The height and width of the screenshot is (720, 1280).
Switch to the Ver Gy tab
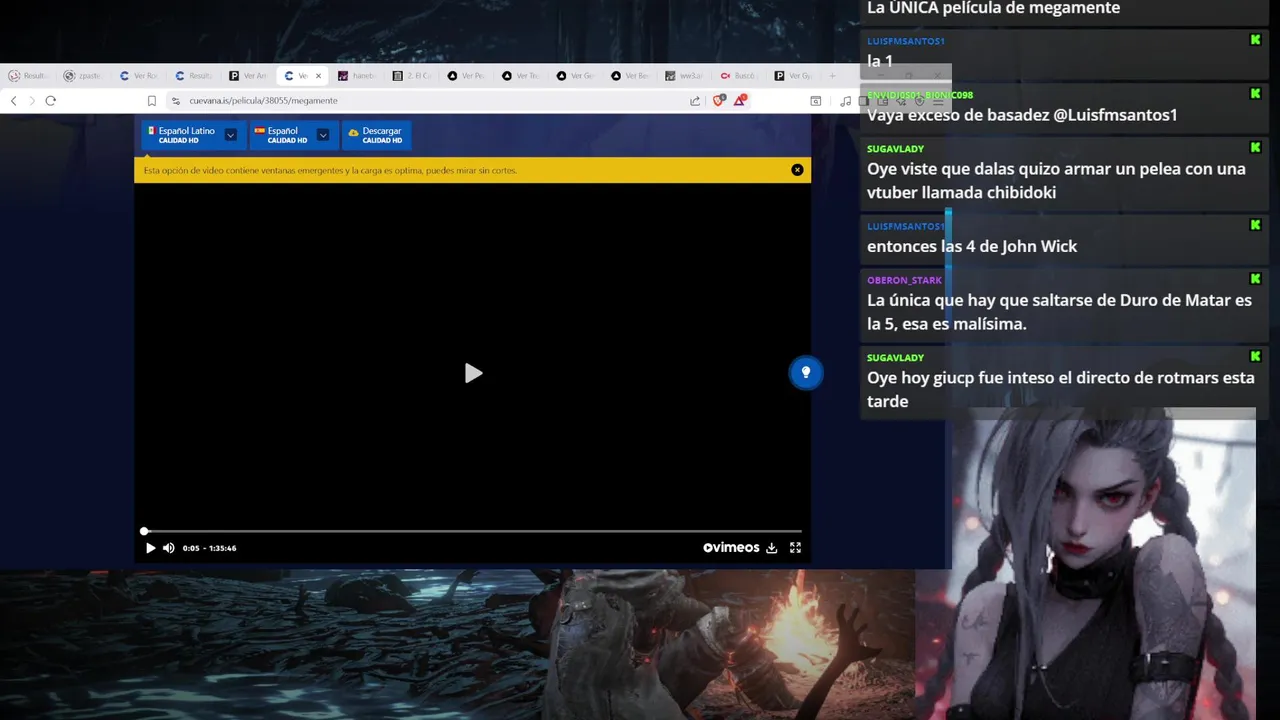[x=795, y=76]
